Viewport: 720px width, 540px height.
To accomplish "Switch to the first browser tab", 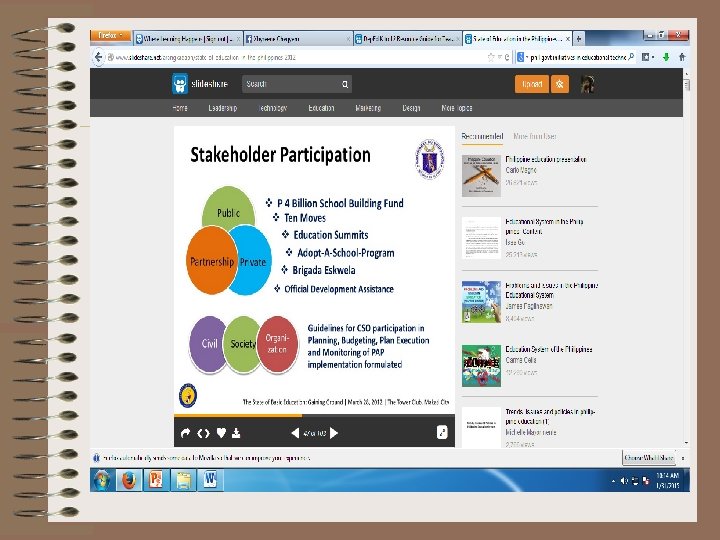I will point(188,39).
